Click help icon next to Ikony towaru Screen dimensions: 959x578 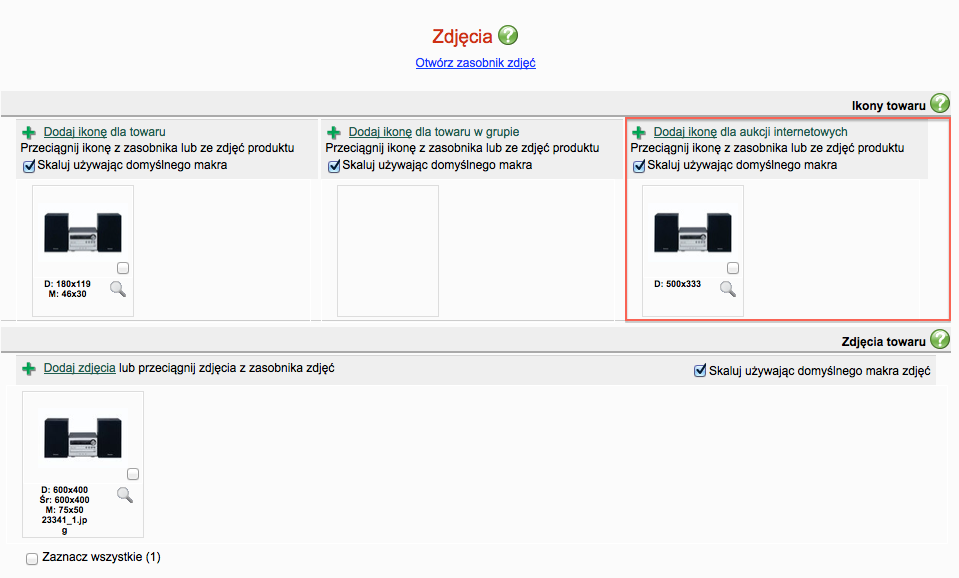(x=939, y=103)
